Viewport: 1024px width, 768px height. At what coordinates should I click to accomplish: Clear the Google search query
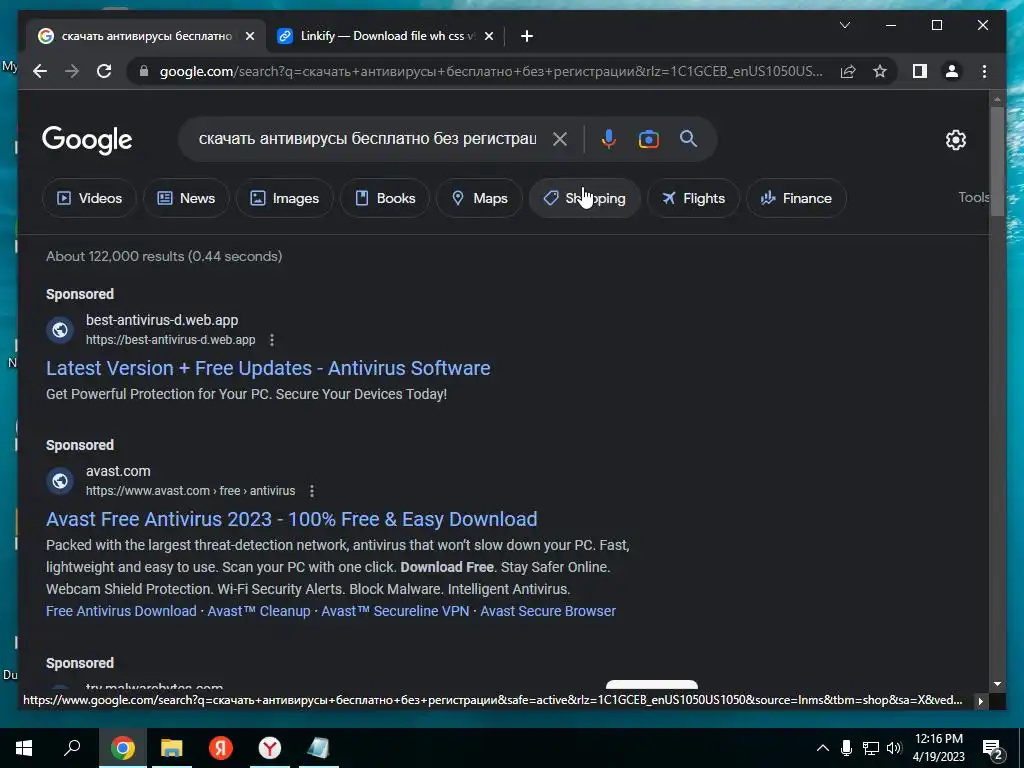click(x=560, y=139)
